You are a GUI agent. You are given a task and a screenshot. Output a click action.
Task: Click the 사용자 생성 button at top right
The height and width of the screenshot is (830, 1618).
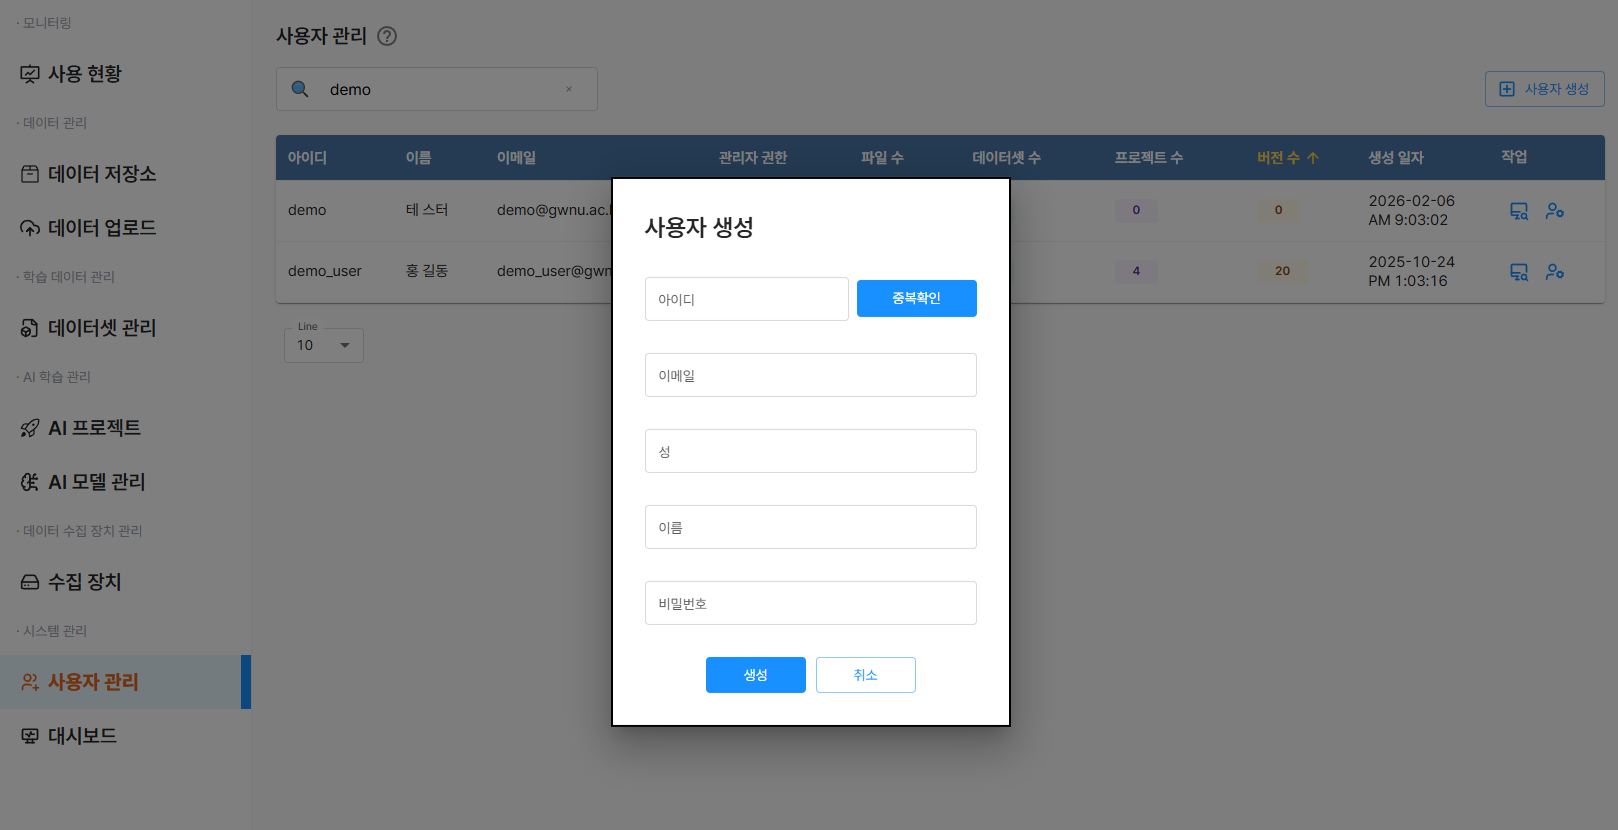1545,89
